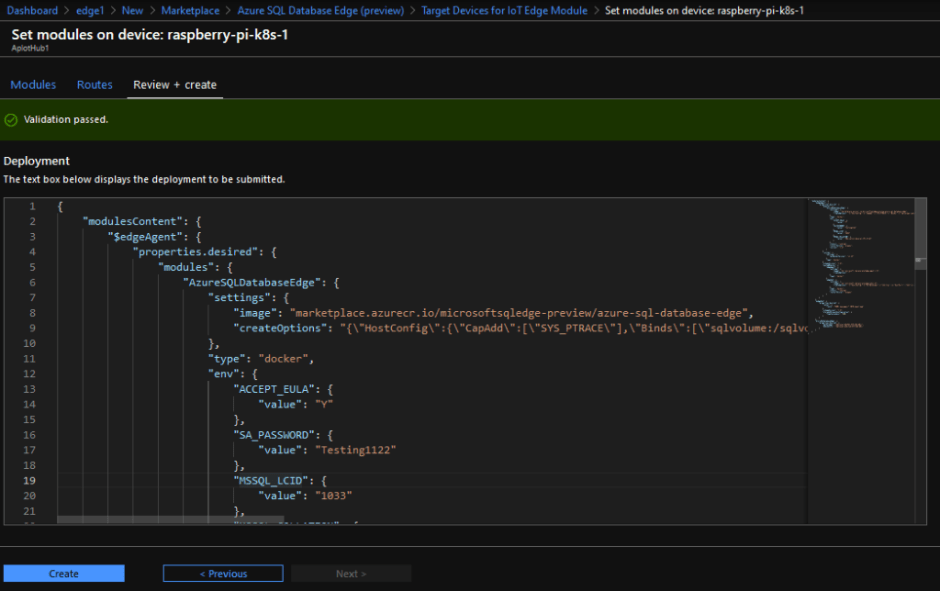The height and width of the screenshot is (591, 940).
Task: Go back with the Previous button
Action: [x=223, y=574]
